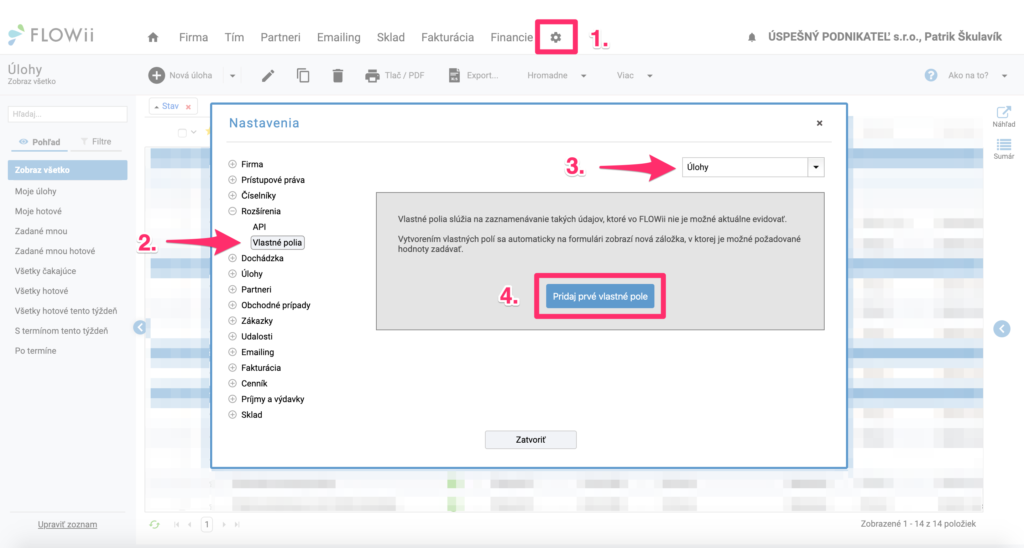Viewport: 1024px width, 548px height.
Task: Switch to the Pohľad tab
Action: tap(40, 142)
